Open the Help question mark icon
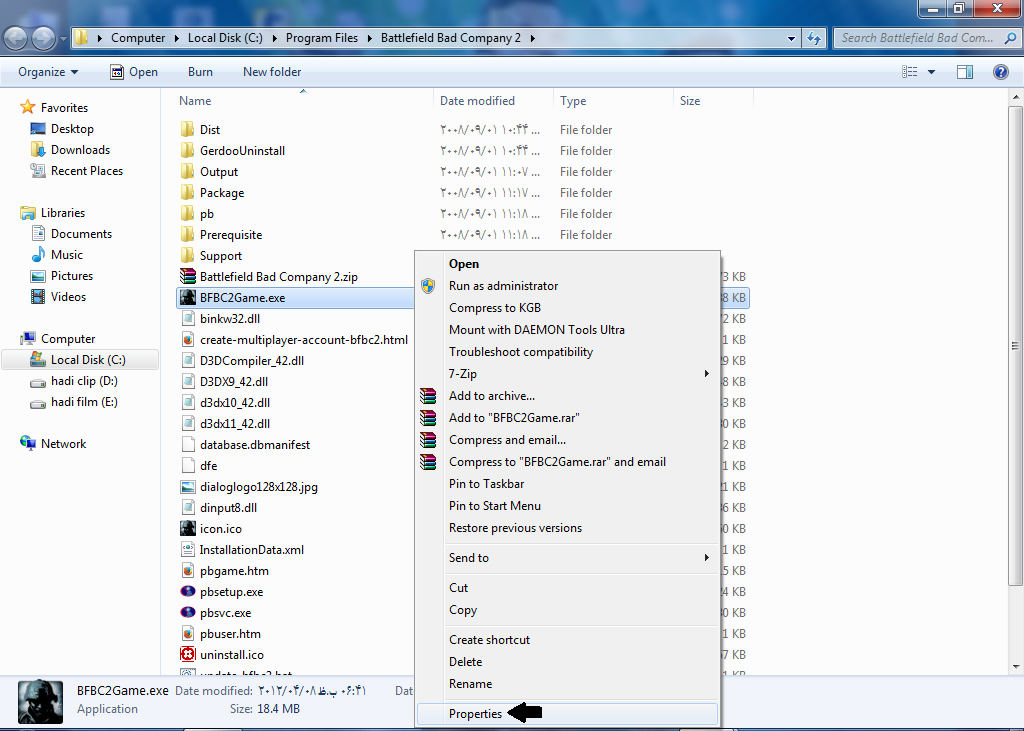 [x=1000, y=72]
